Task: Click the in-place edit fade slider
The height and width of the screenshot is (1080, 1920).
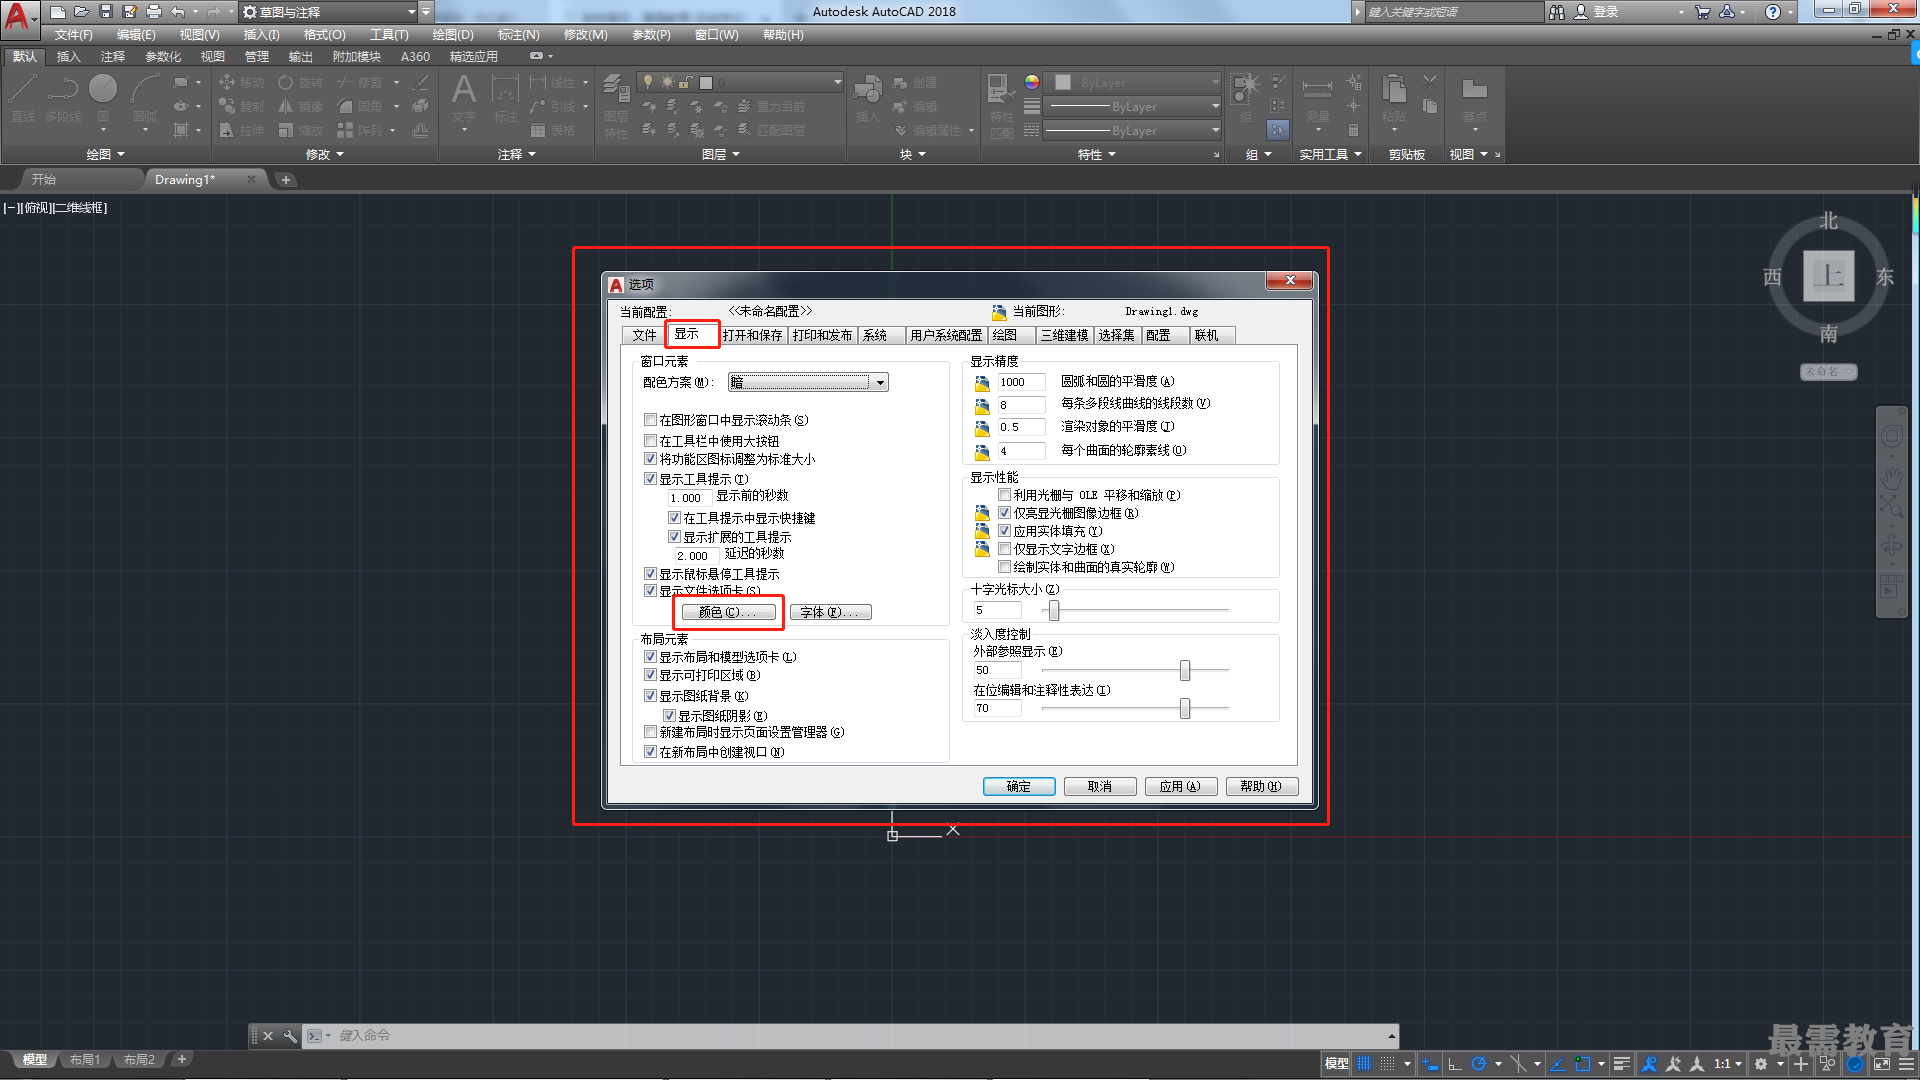Action: click(1185, 708)
